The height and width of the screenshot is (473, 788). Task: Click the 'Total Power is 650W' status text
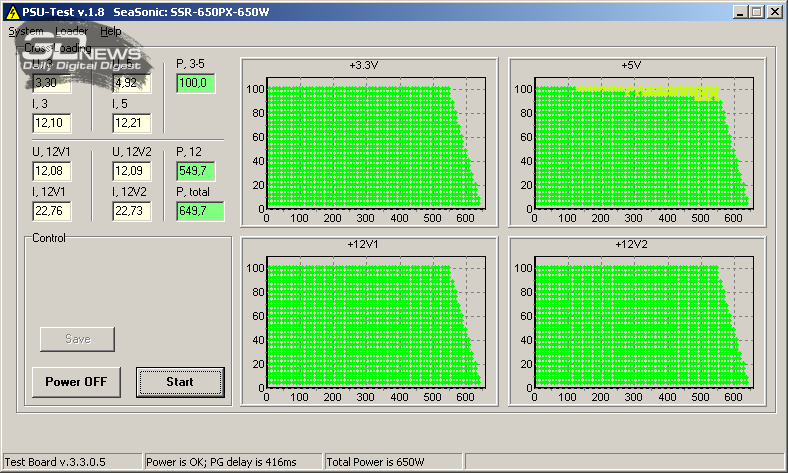tap(375, 462)
